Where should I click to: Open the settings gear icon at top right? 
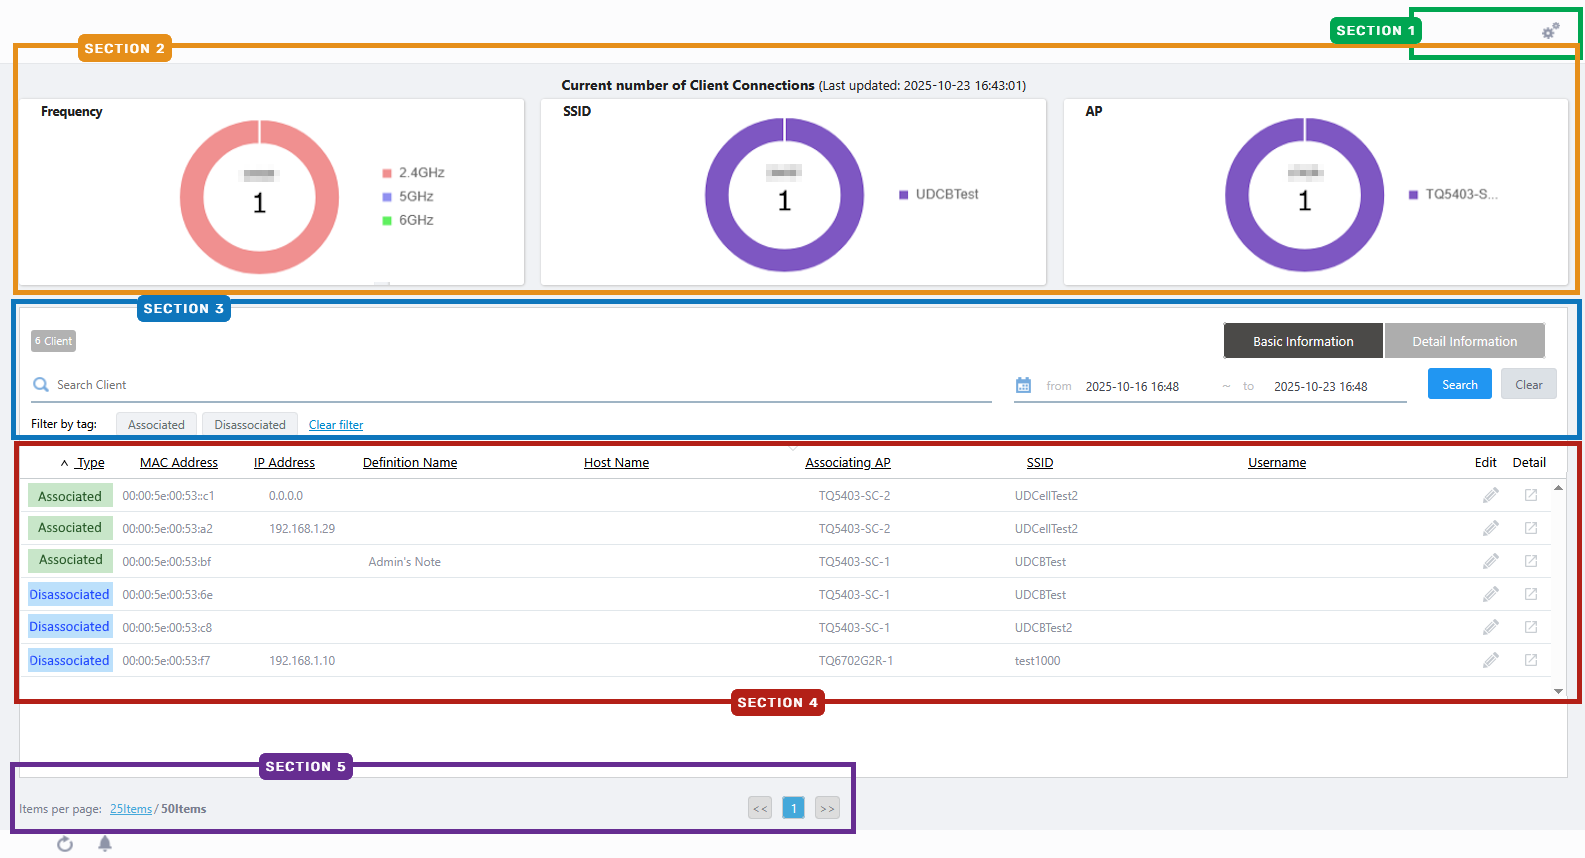pos(1550,31)
